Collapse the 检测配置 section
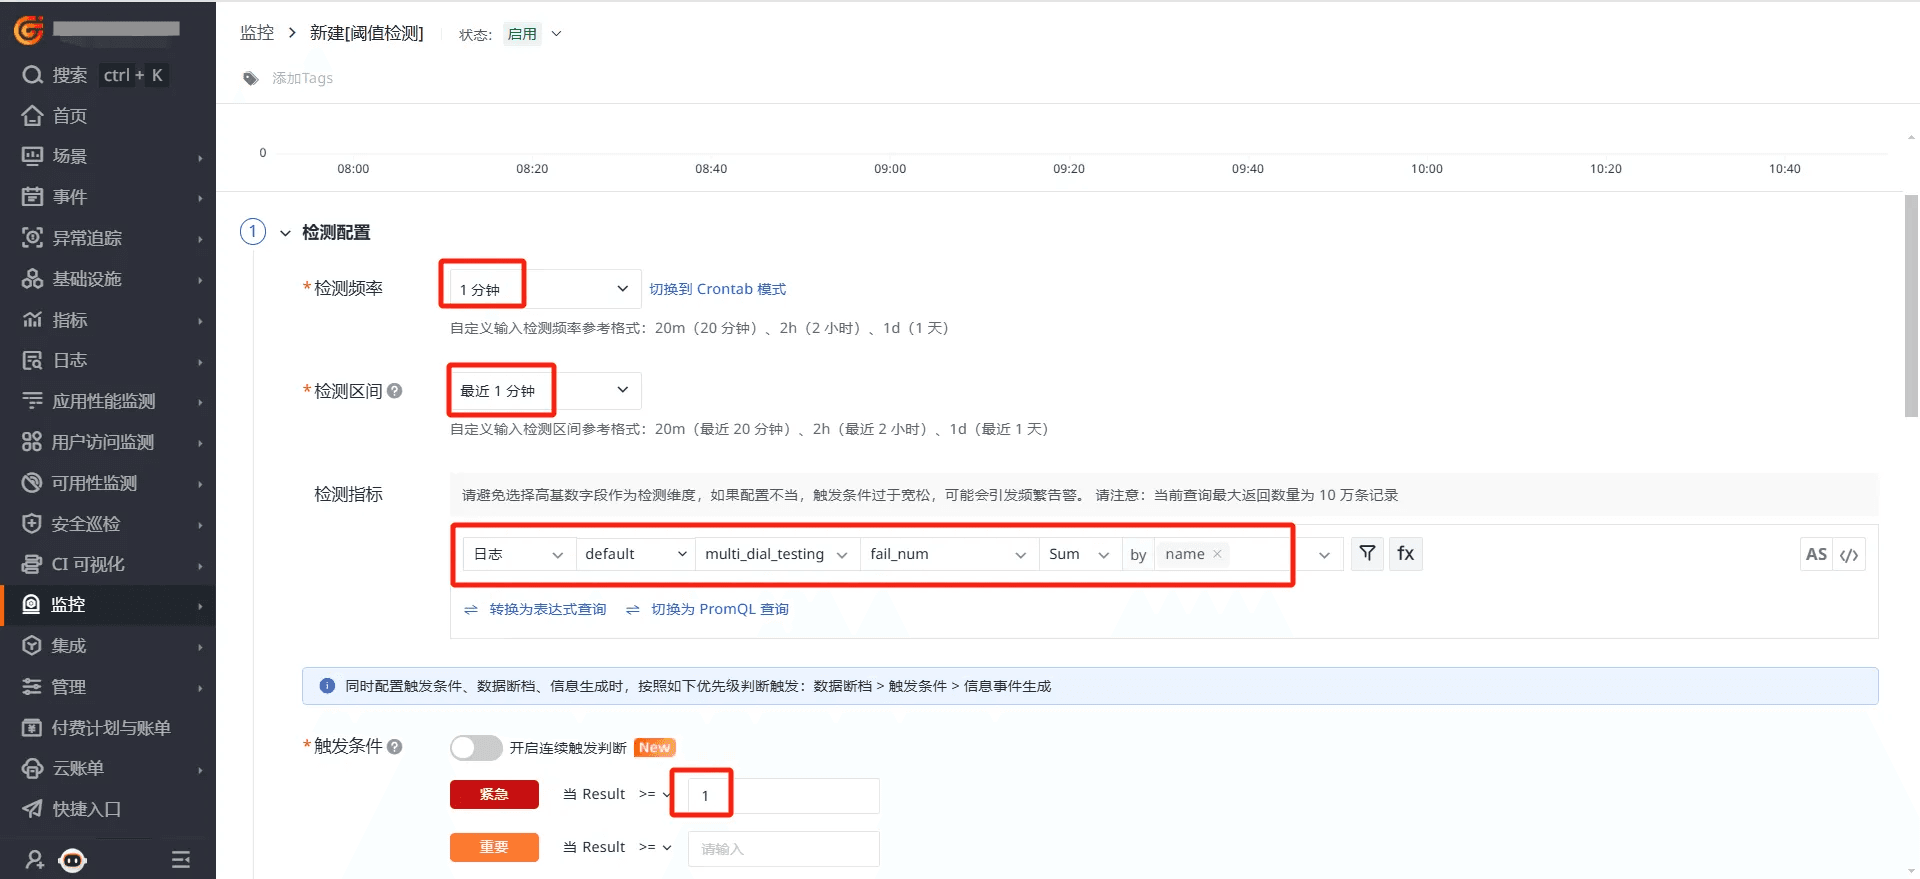The image size is (1920, 879). 285,233
